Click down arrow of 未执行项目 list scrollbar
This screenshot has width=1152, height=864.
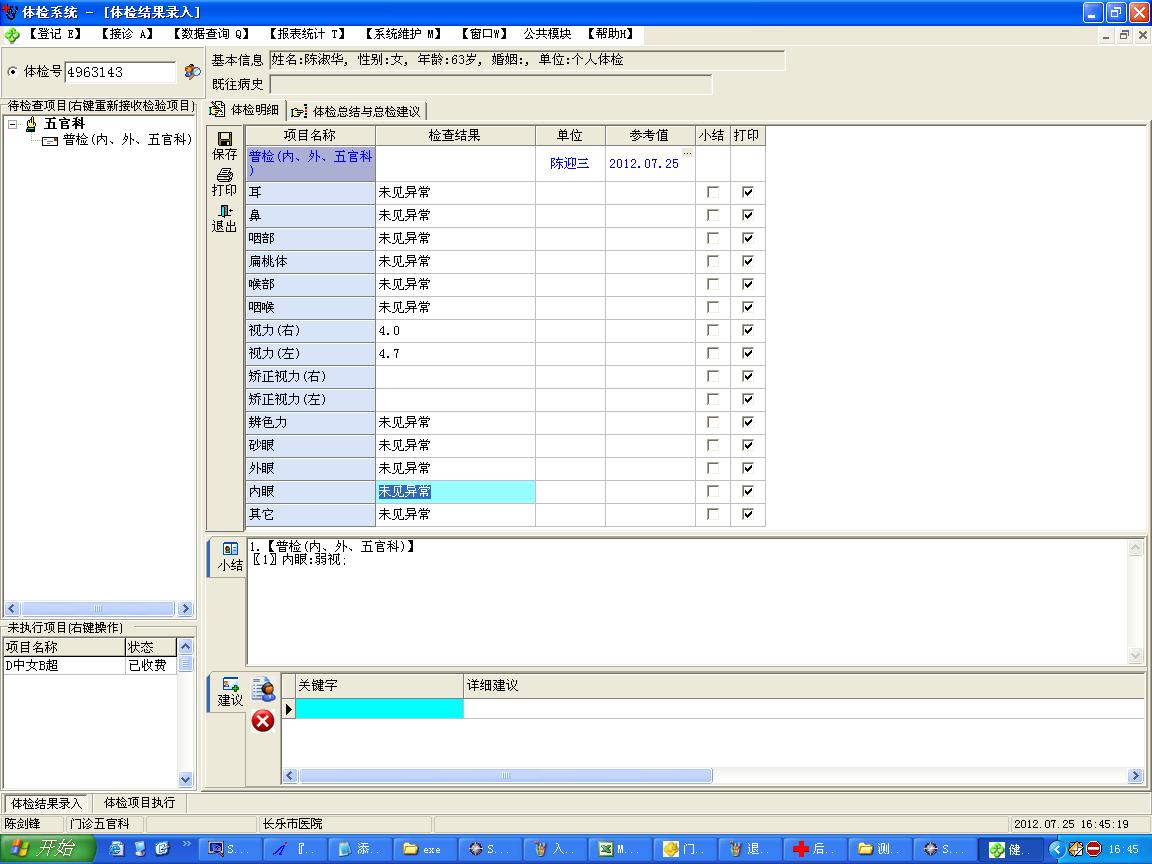click(185, 780)
